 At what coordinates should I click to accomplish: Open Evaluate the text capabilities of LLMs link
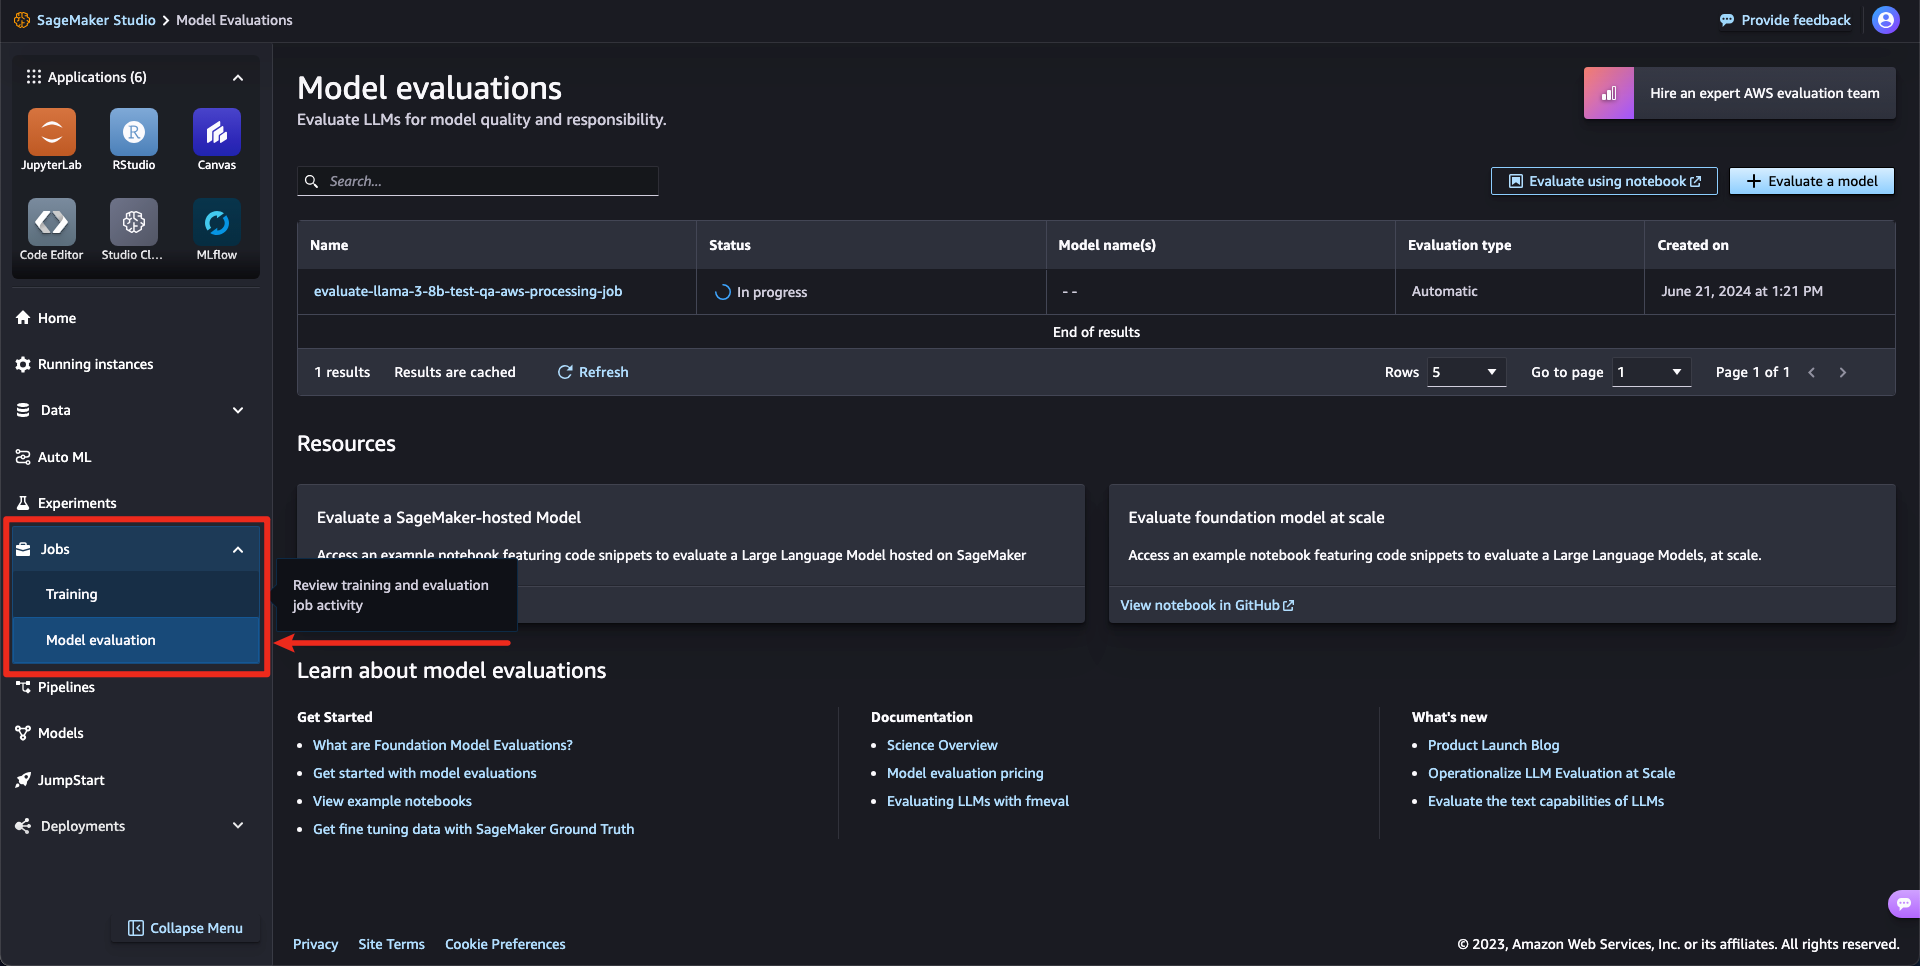(1546, 801)
